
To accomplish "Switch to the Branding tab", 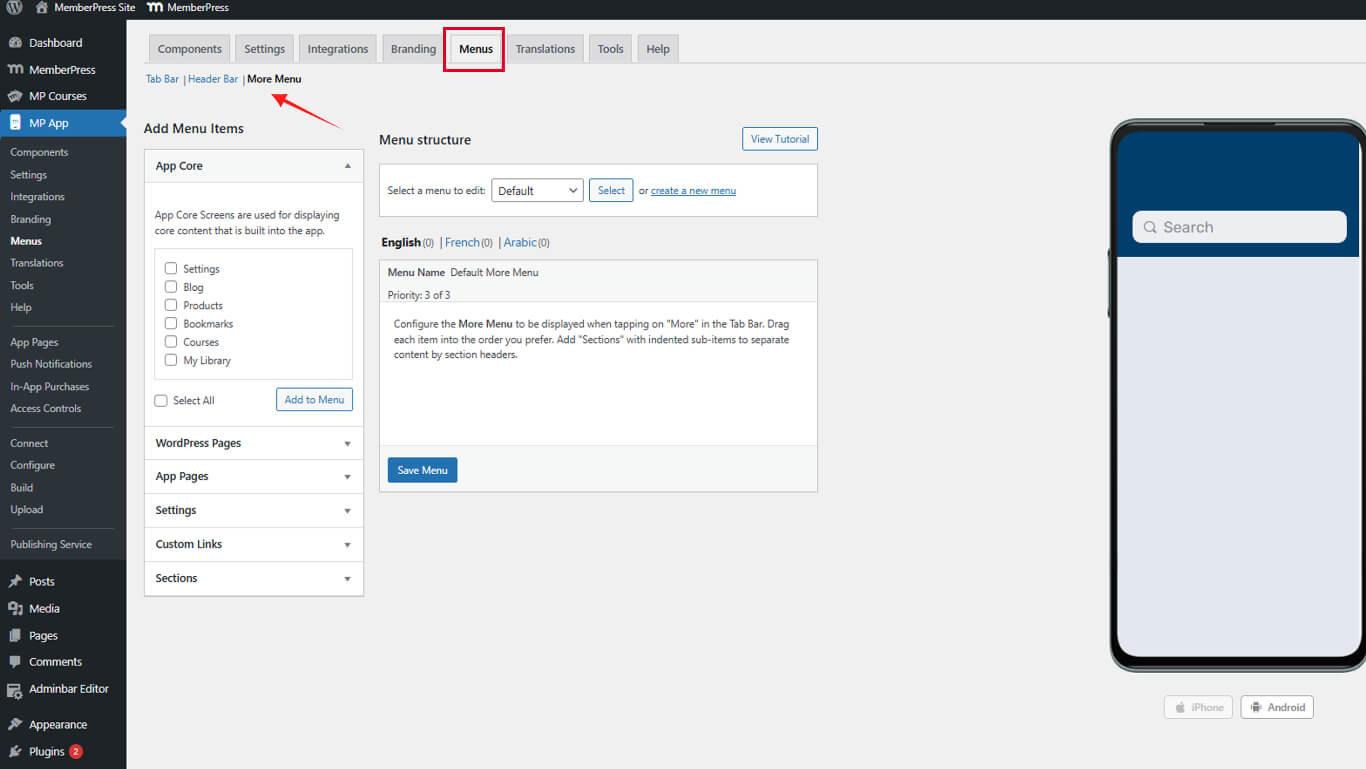I will pyautogui.click(x=413, y=49).
